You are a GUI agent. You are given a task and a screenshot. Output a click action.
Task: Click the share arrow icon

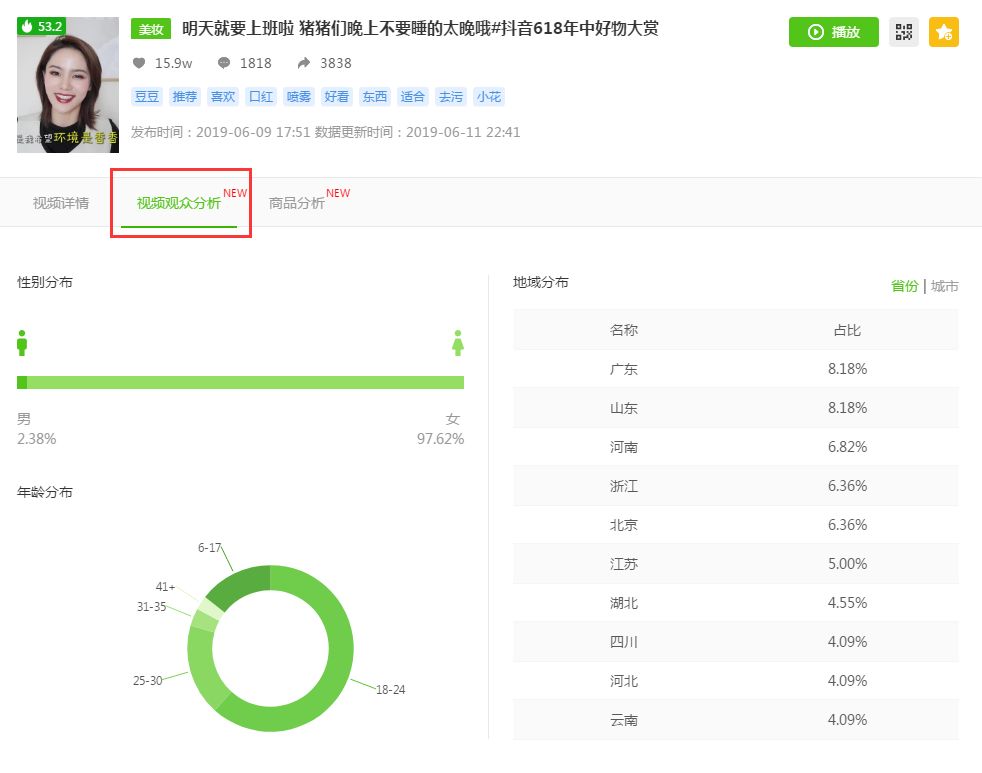pos(304,63)
